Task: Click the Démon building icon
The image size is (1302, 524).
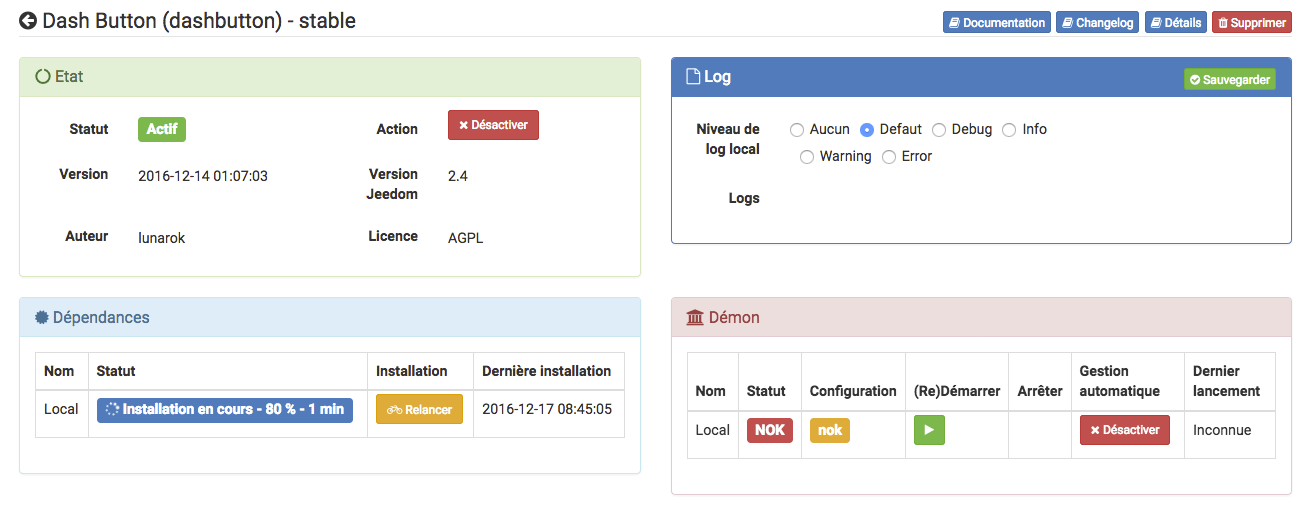Action: [x=695, y=317]
